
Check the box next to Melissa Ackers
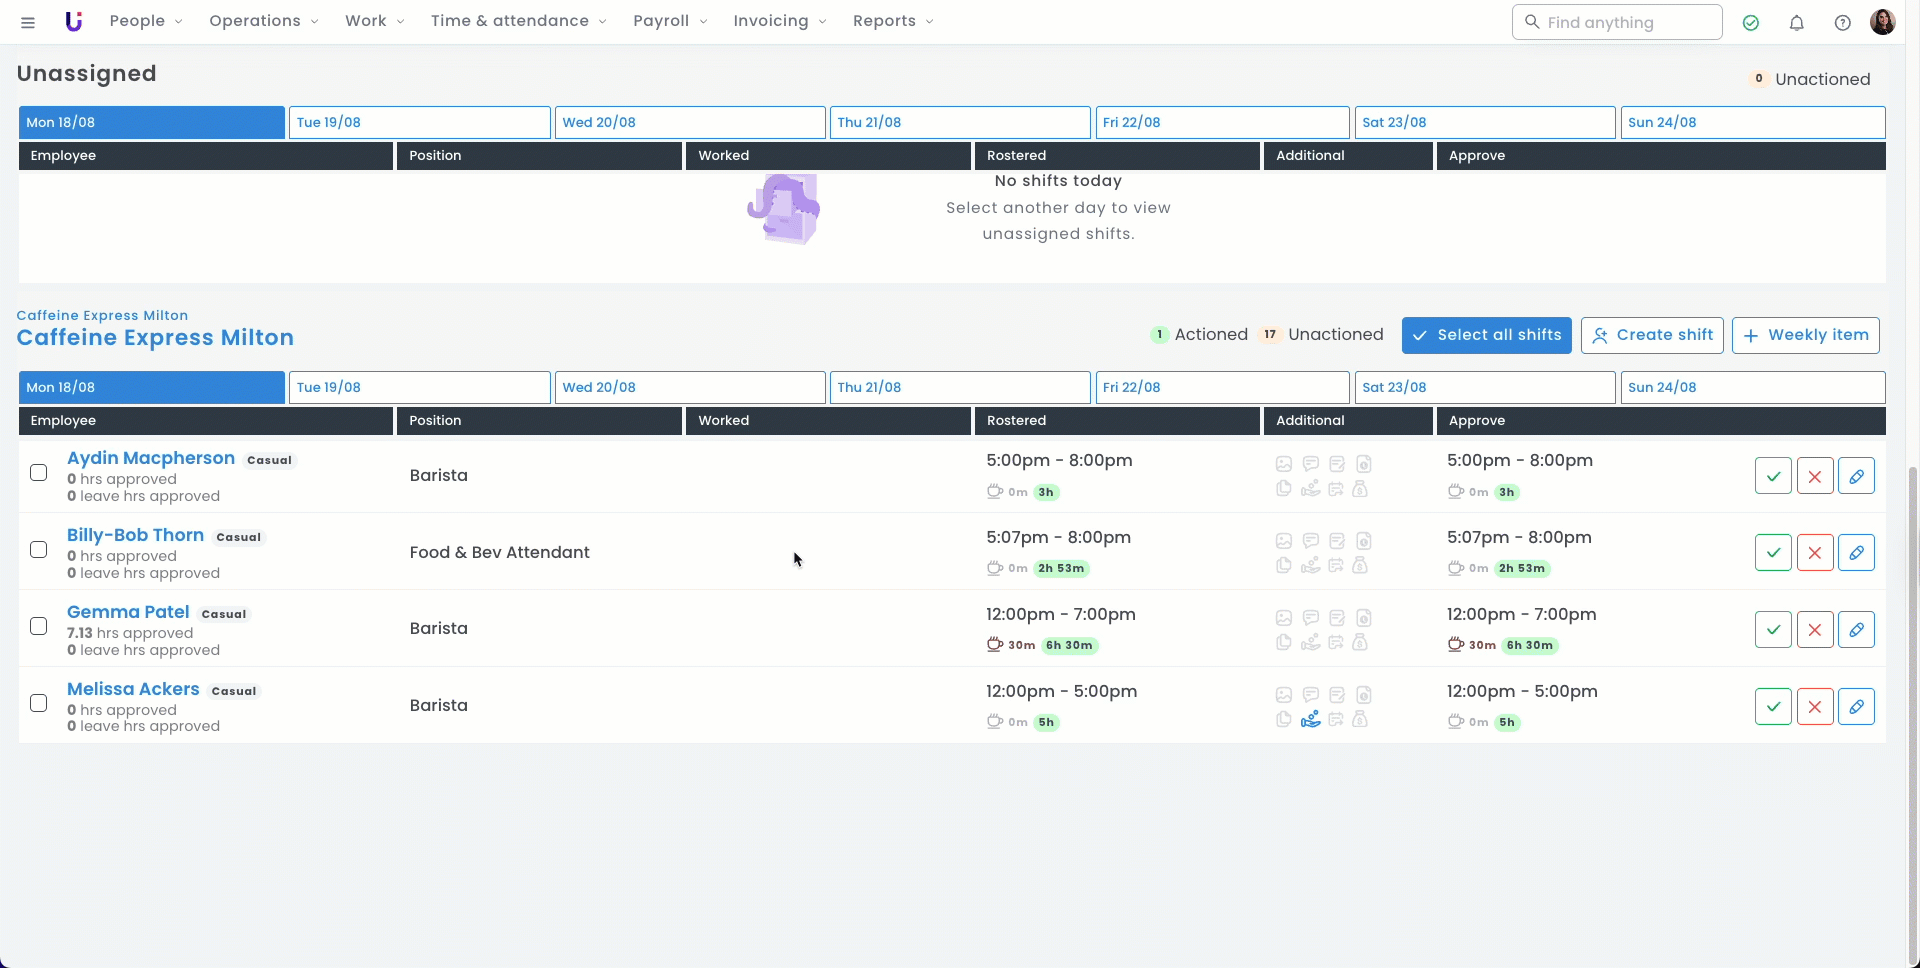(39, 704)
